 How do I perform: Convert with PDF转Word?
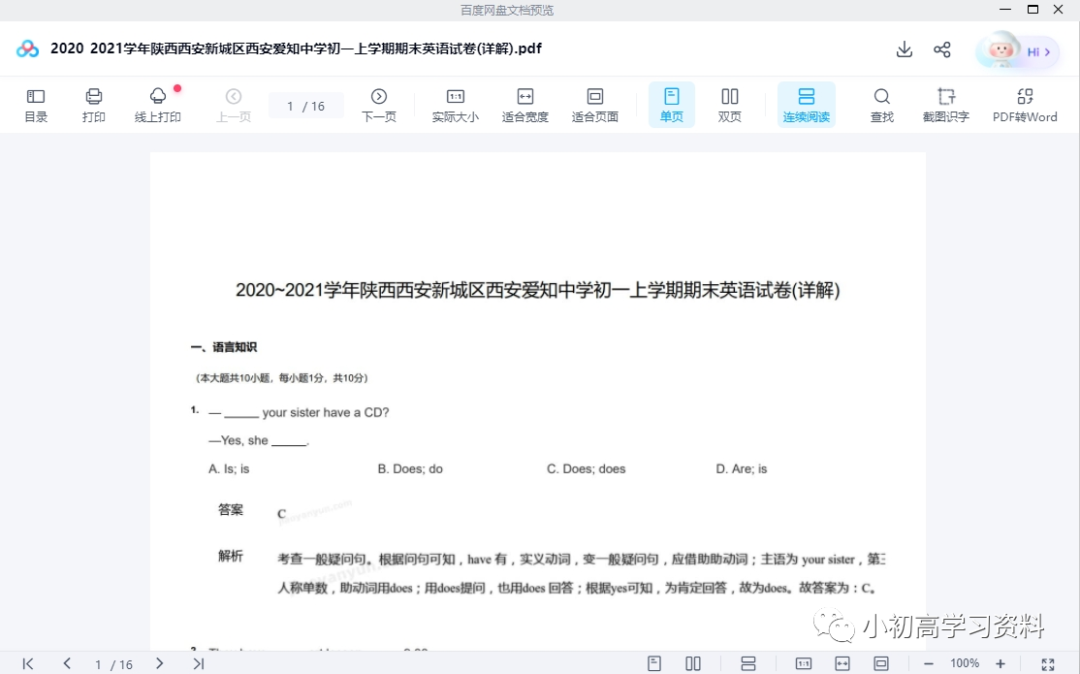(1025, 105)
